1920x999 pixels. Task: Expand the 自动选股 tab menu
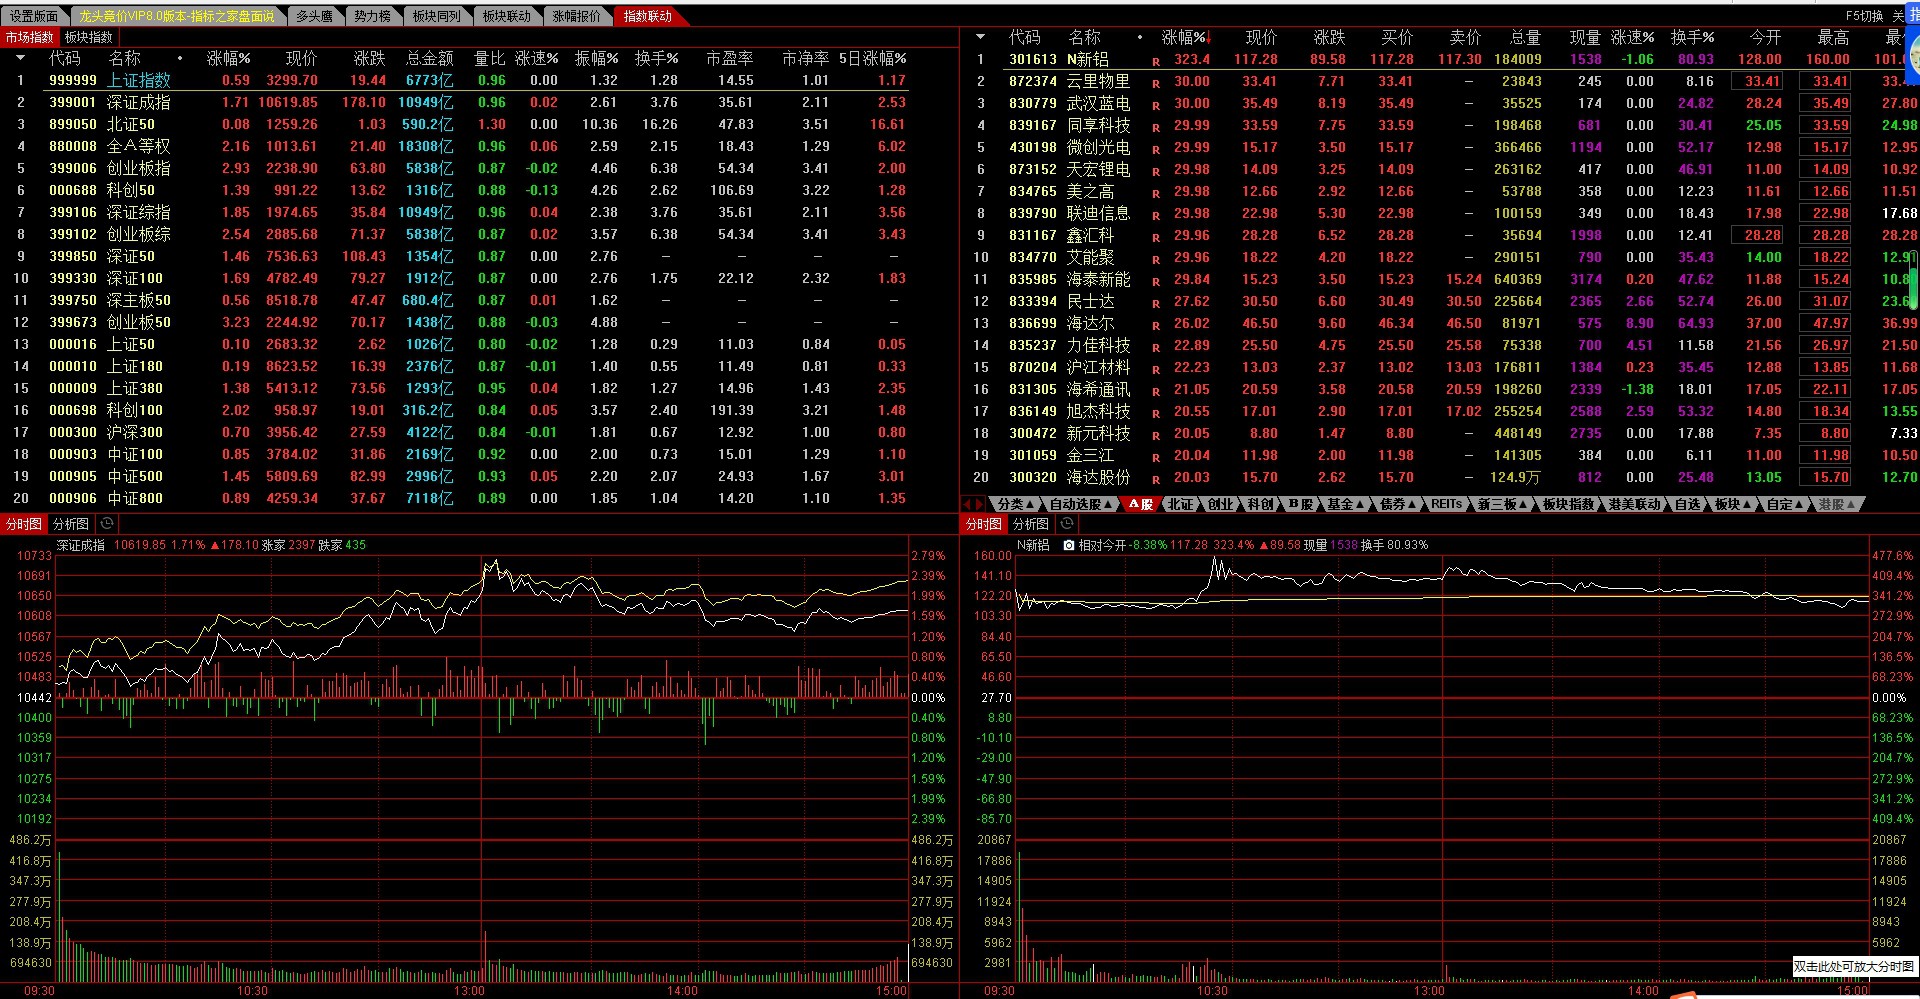click(x=1109, y=505)
